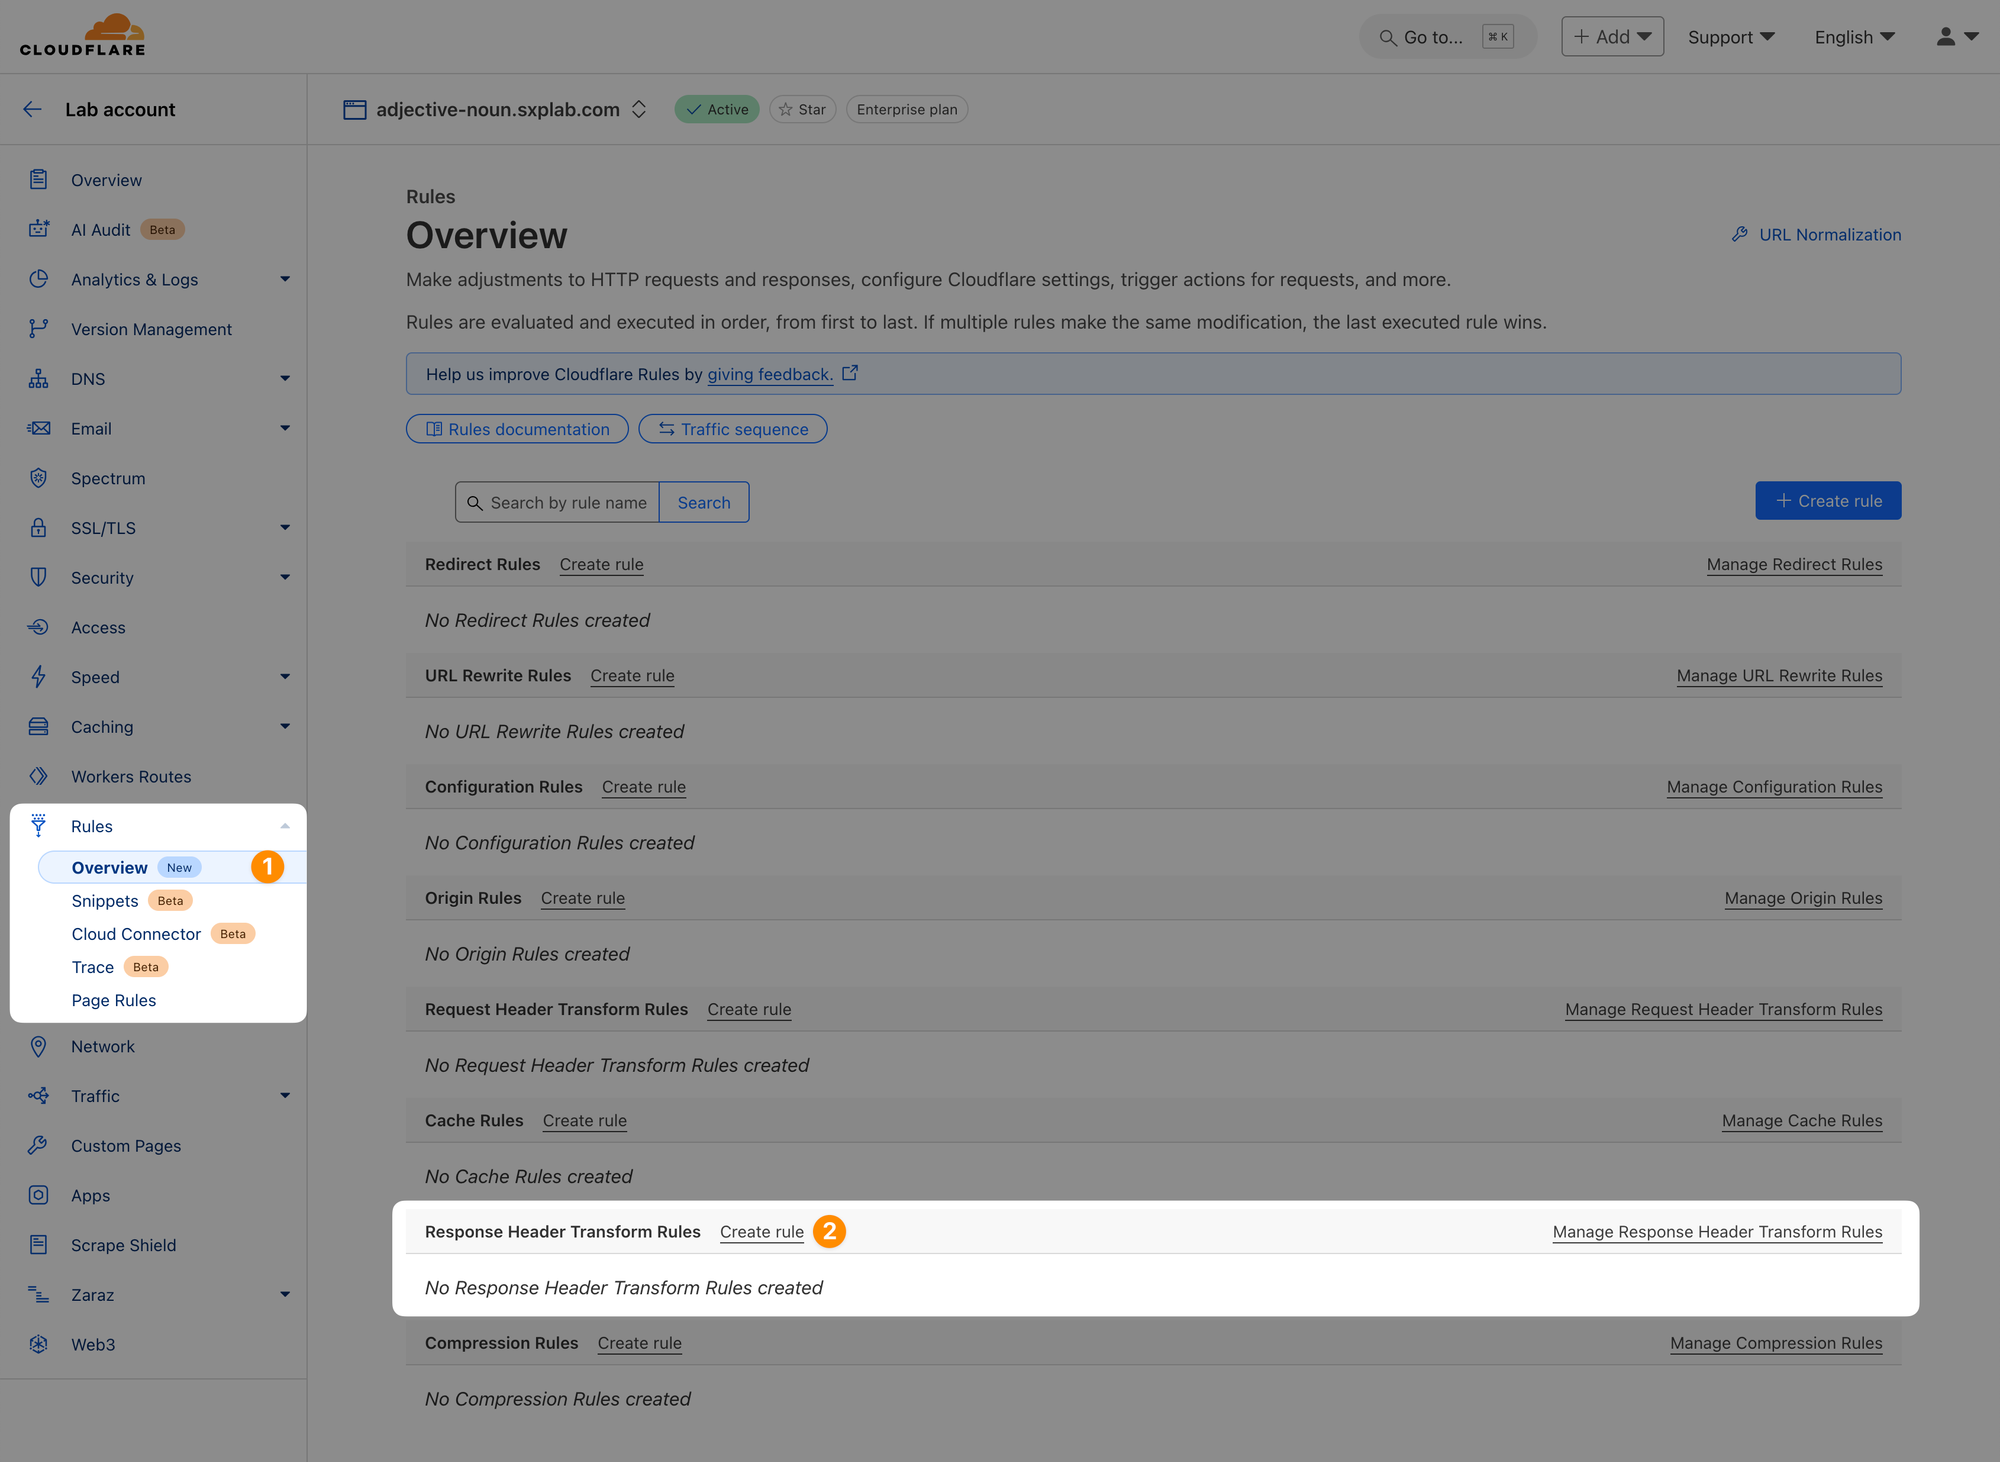Click the Scrape Shield icon
Image resolution: width=2000 pixels, height=1462 pixels.
tap(38, 1245)
